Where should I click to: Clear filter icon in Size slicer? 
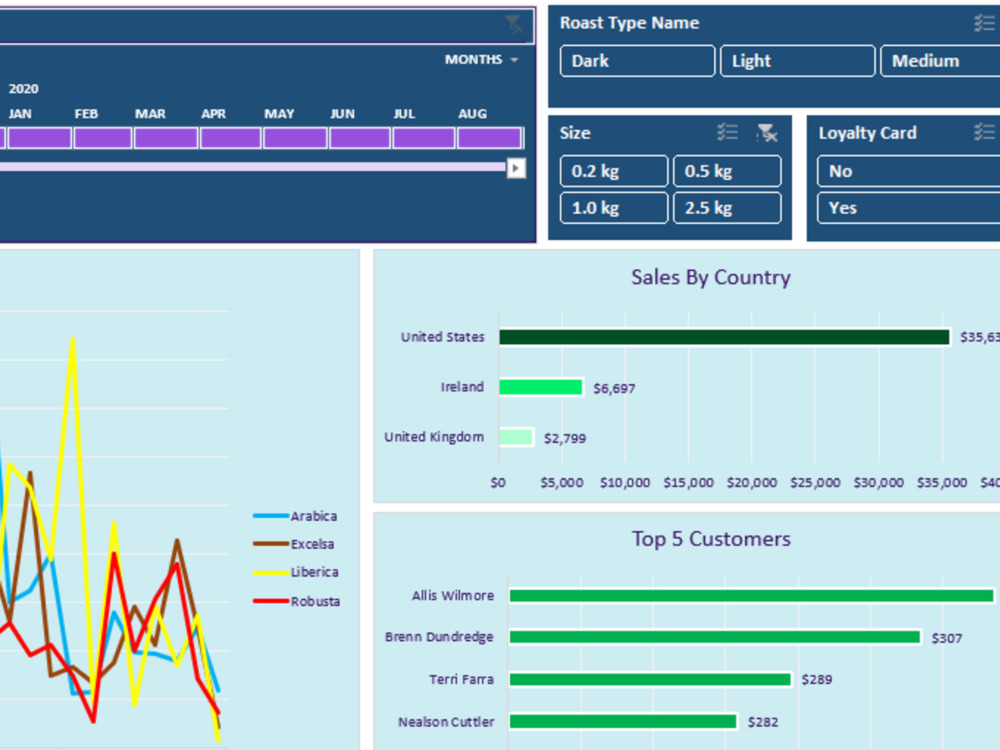(x=767, y=133)
